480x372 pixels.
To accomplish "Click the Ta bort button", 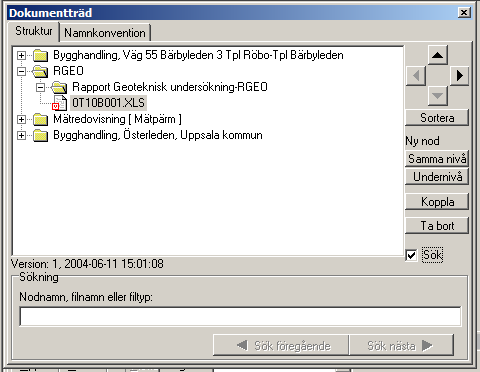I will point(437,226).
